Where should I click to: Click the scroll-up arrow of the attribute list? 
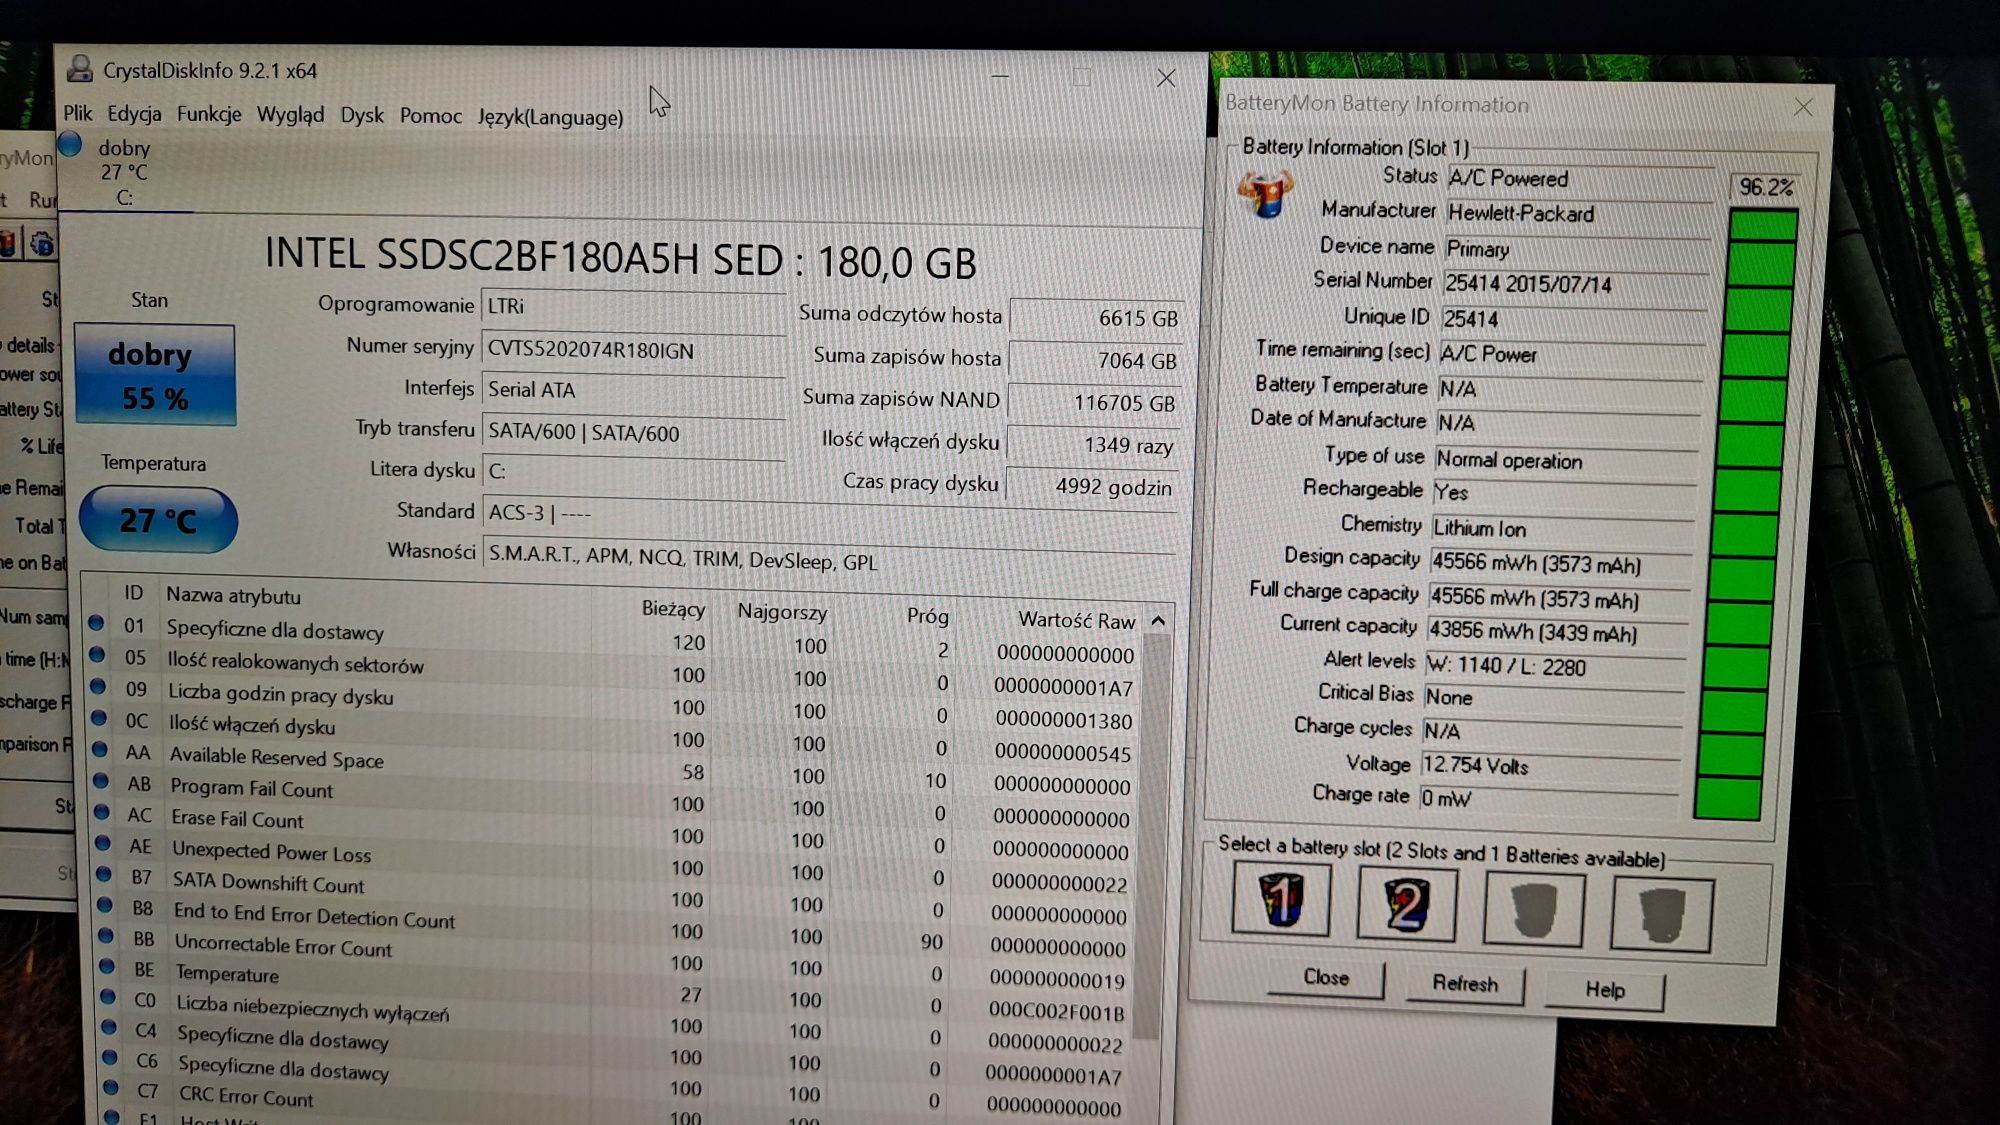pos(1158,621)
